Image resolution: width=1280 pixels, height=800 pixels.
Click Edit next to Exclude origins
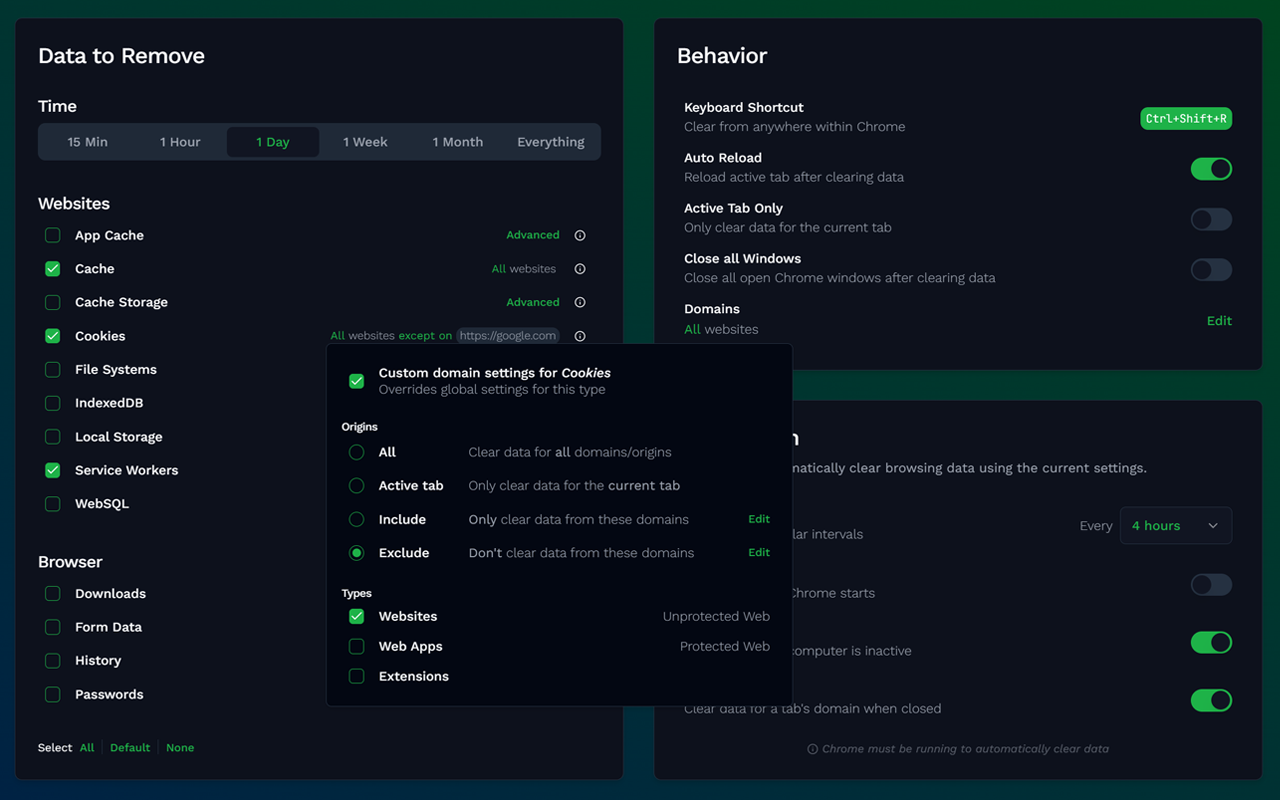pyautogui.click(x=759, y=553)
